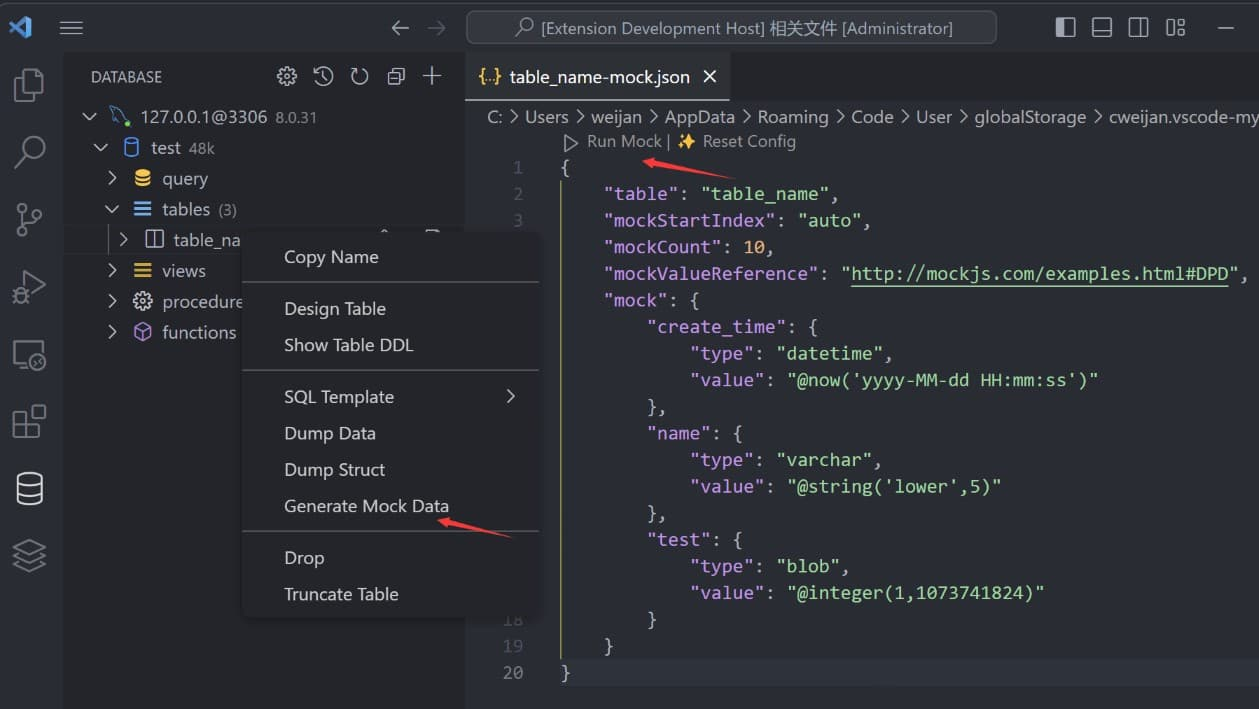1259x709 pixels.
Task: Open database panel settings gear
Action: (x=287, y=77)
